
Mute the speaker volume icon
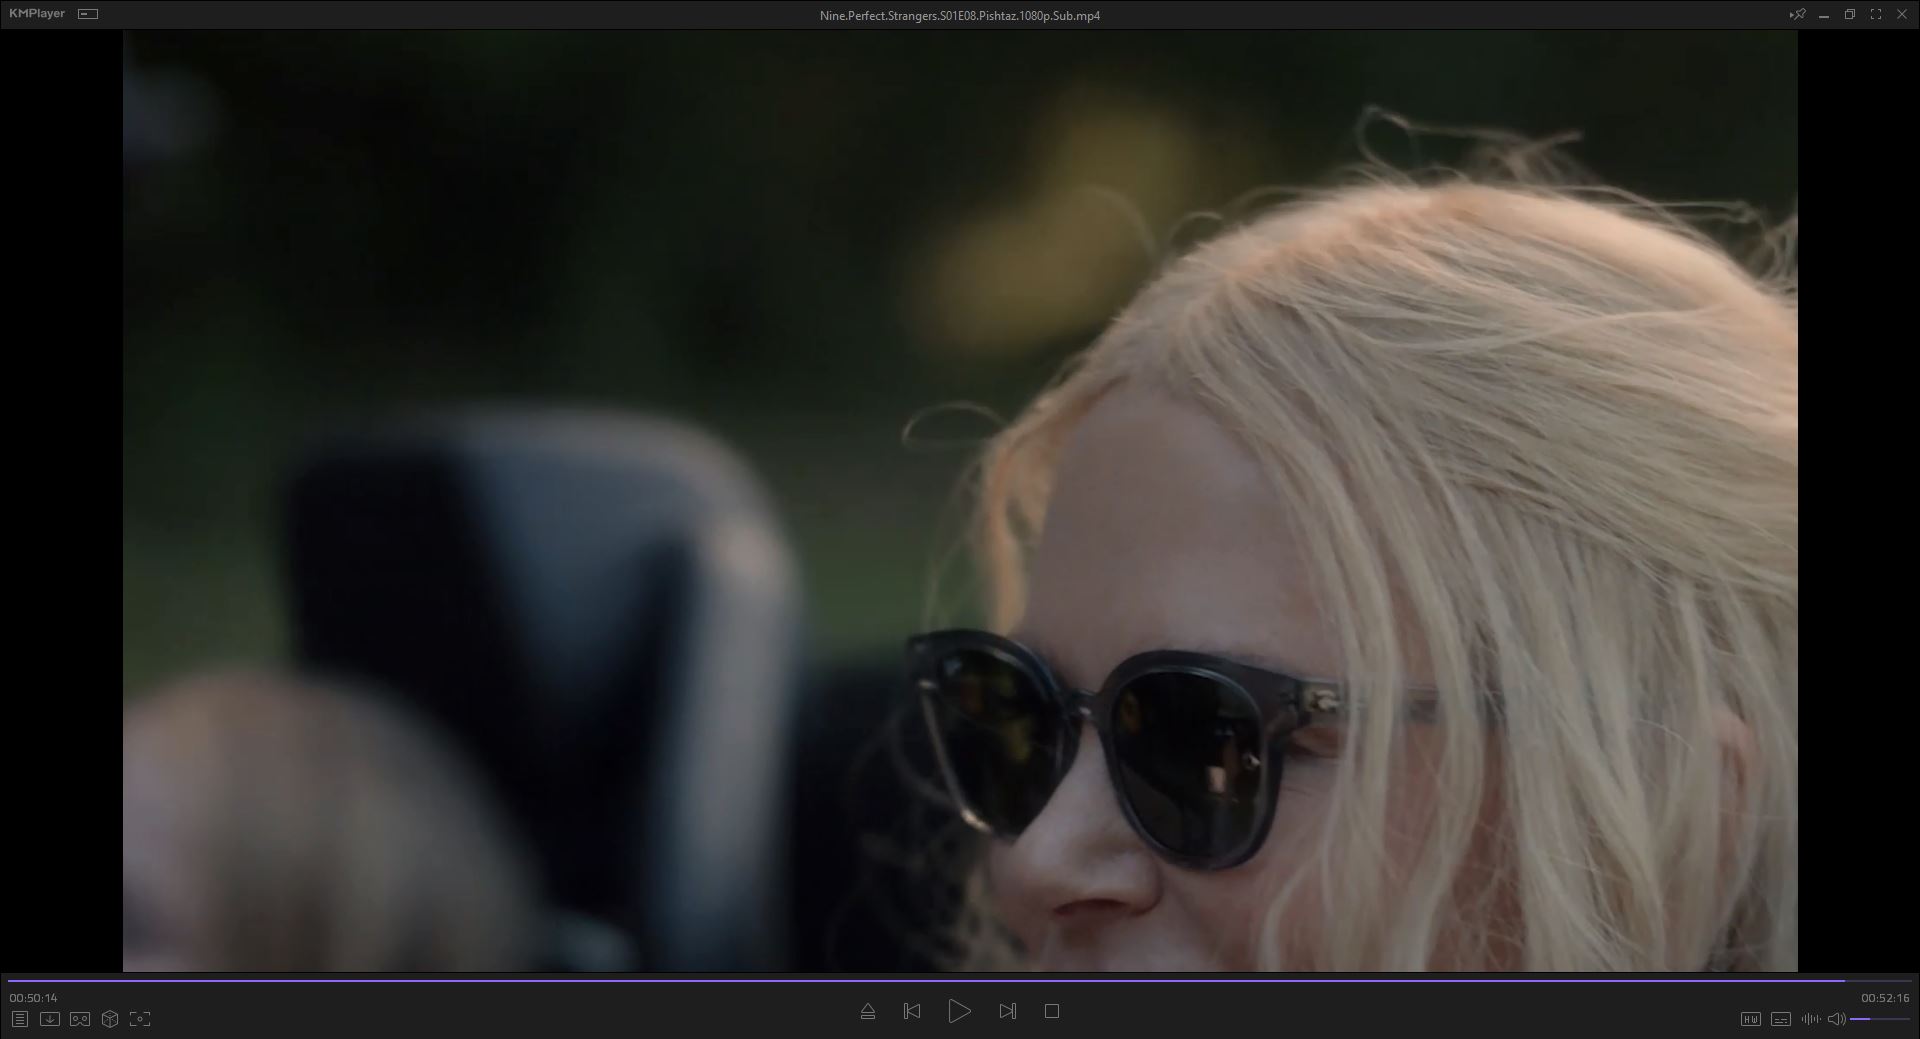[x=1836, y=1019]
